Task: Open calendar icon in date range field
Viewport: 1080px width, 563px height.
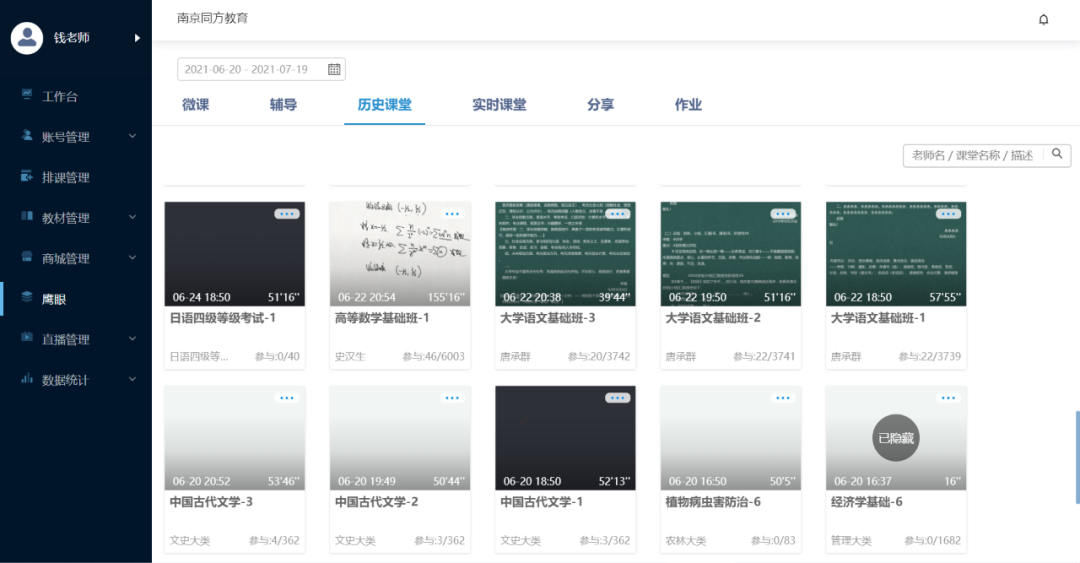Action: pos(334,69)
